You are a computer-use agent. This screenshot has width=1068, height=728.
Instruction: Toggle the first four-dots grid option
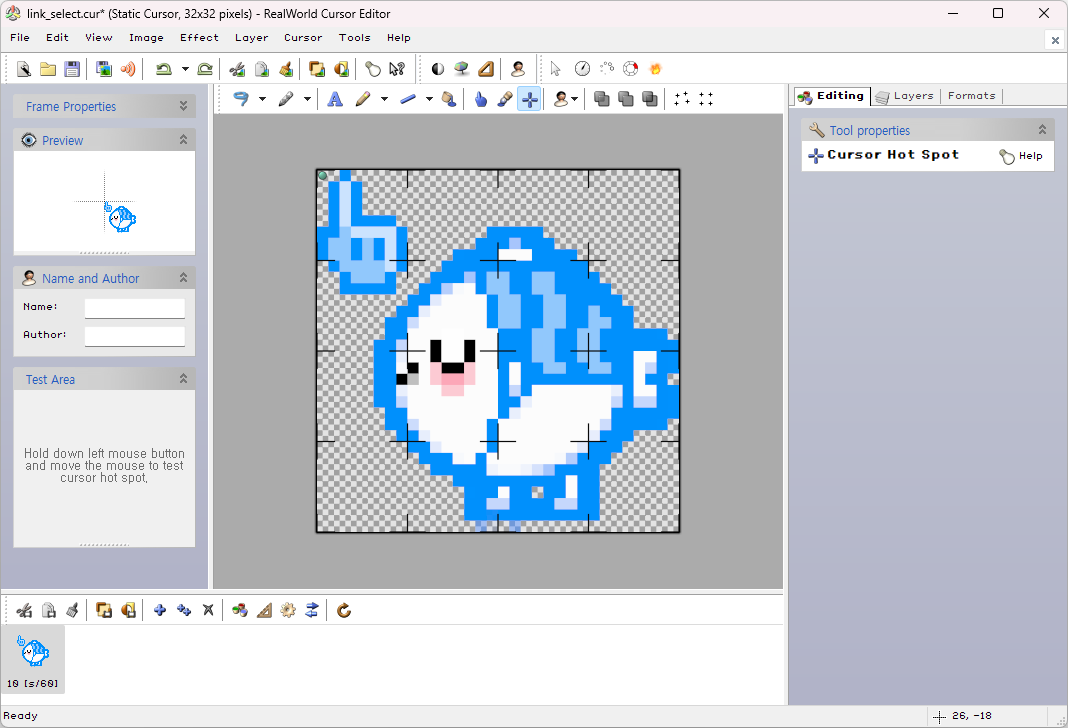pyautogui.click(x=682, y=99)
